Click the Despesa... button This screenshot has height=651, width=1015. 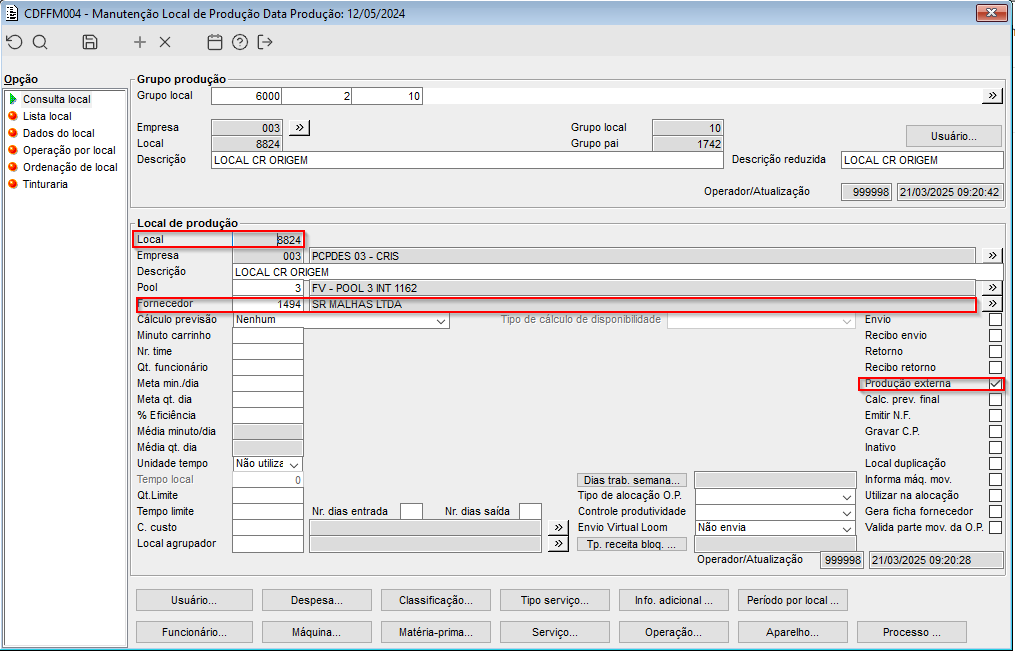(317, 600)
